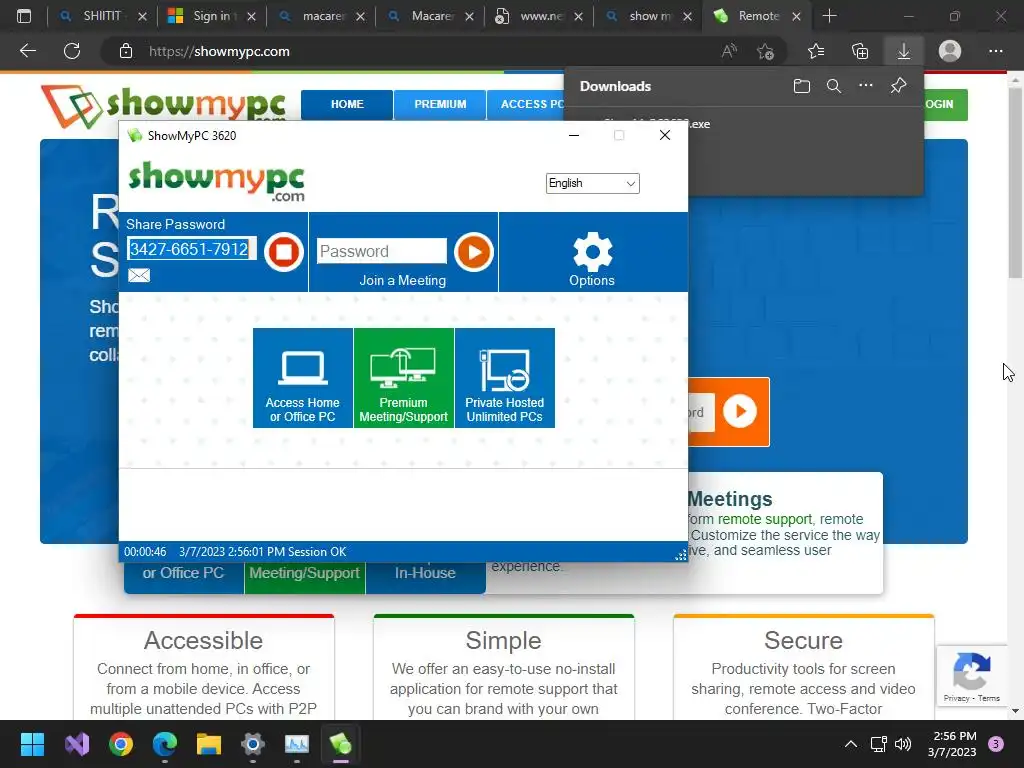Viewport: 1024px width, 768px height.
Task: Switch to the lowercase macaren tab
Action: point(320,16)
